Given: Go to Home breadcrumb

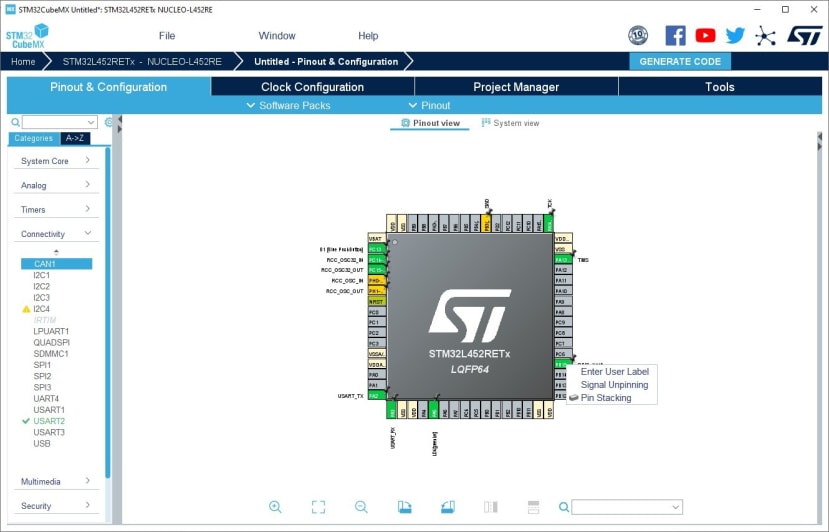Looking at the screenshot, I should pyautogui.click(x=23, y=61).
